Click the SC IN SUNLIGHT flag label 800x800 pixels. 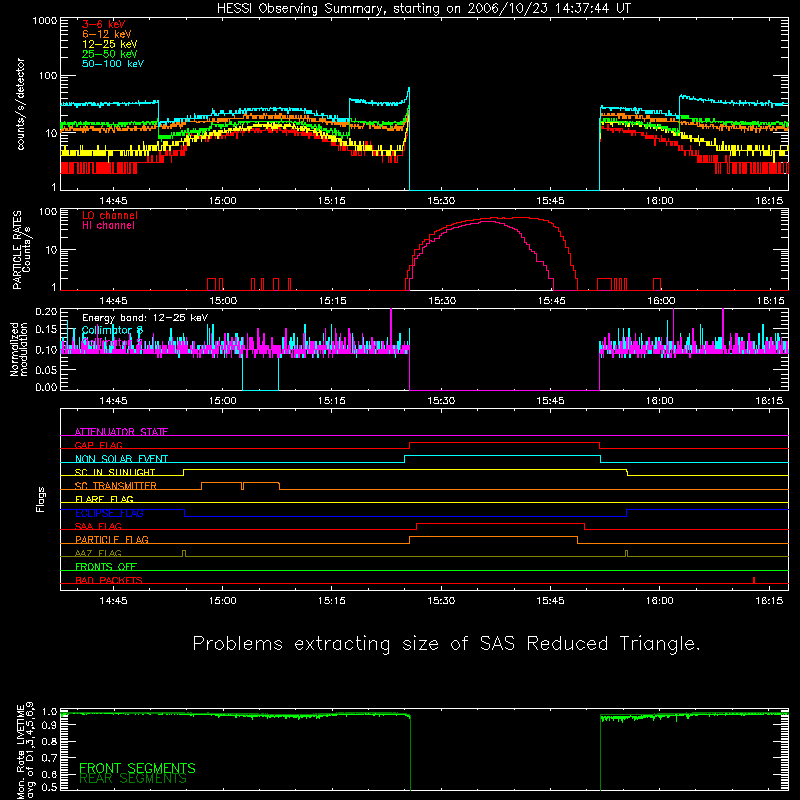coord(115,472)
